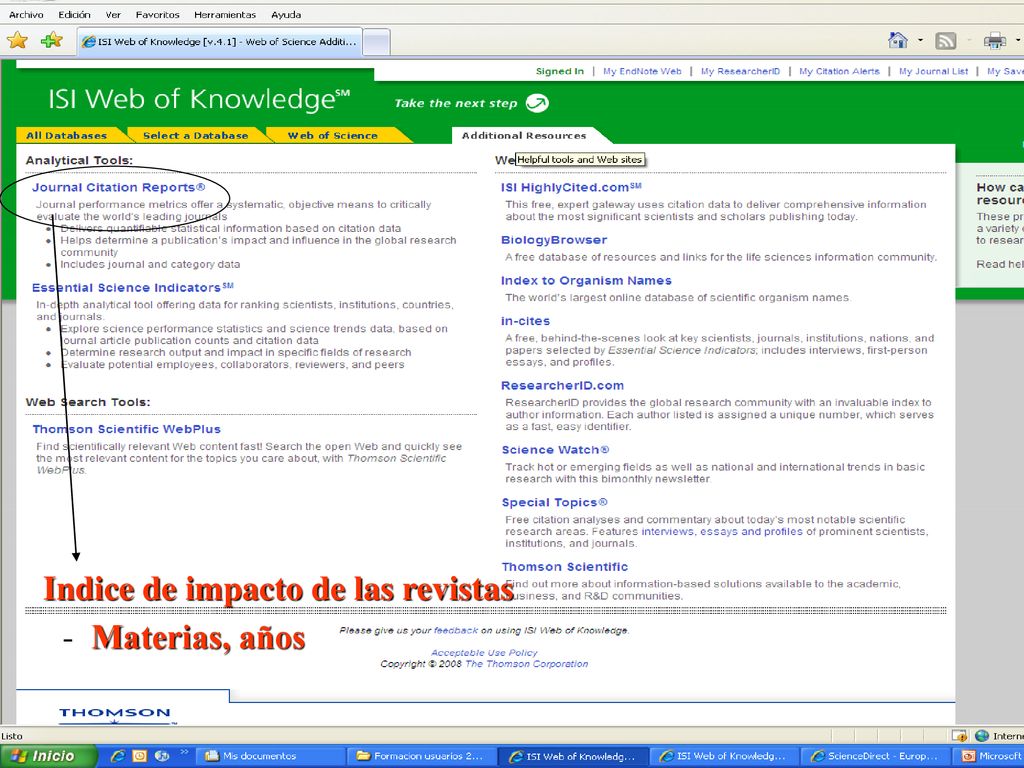Screen dimensions: 1024x768
Task: Open the Favoritos menu
Action: pos(157,14)
